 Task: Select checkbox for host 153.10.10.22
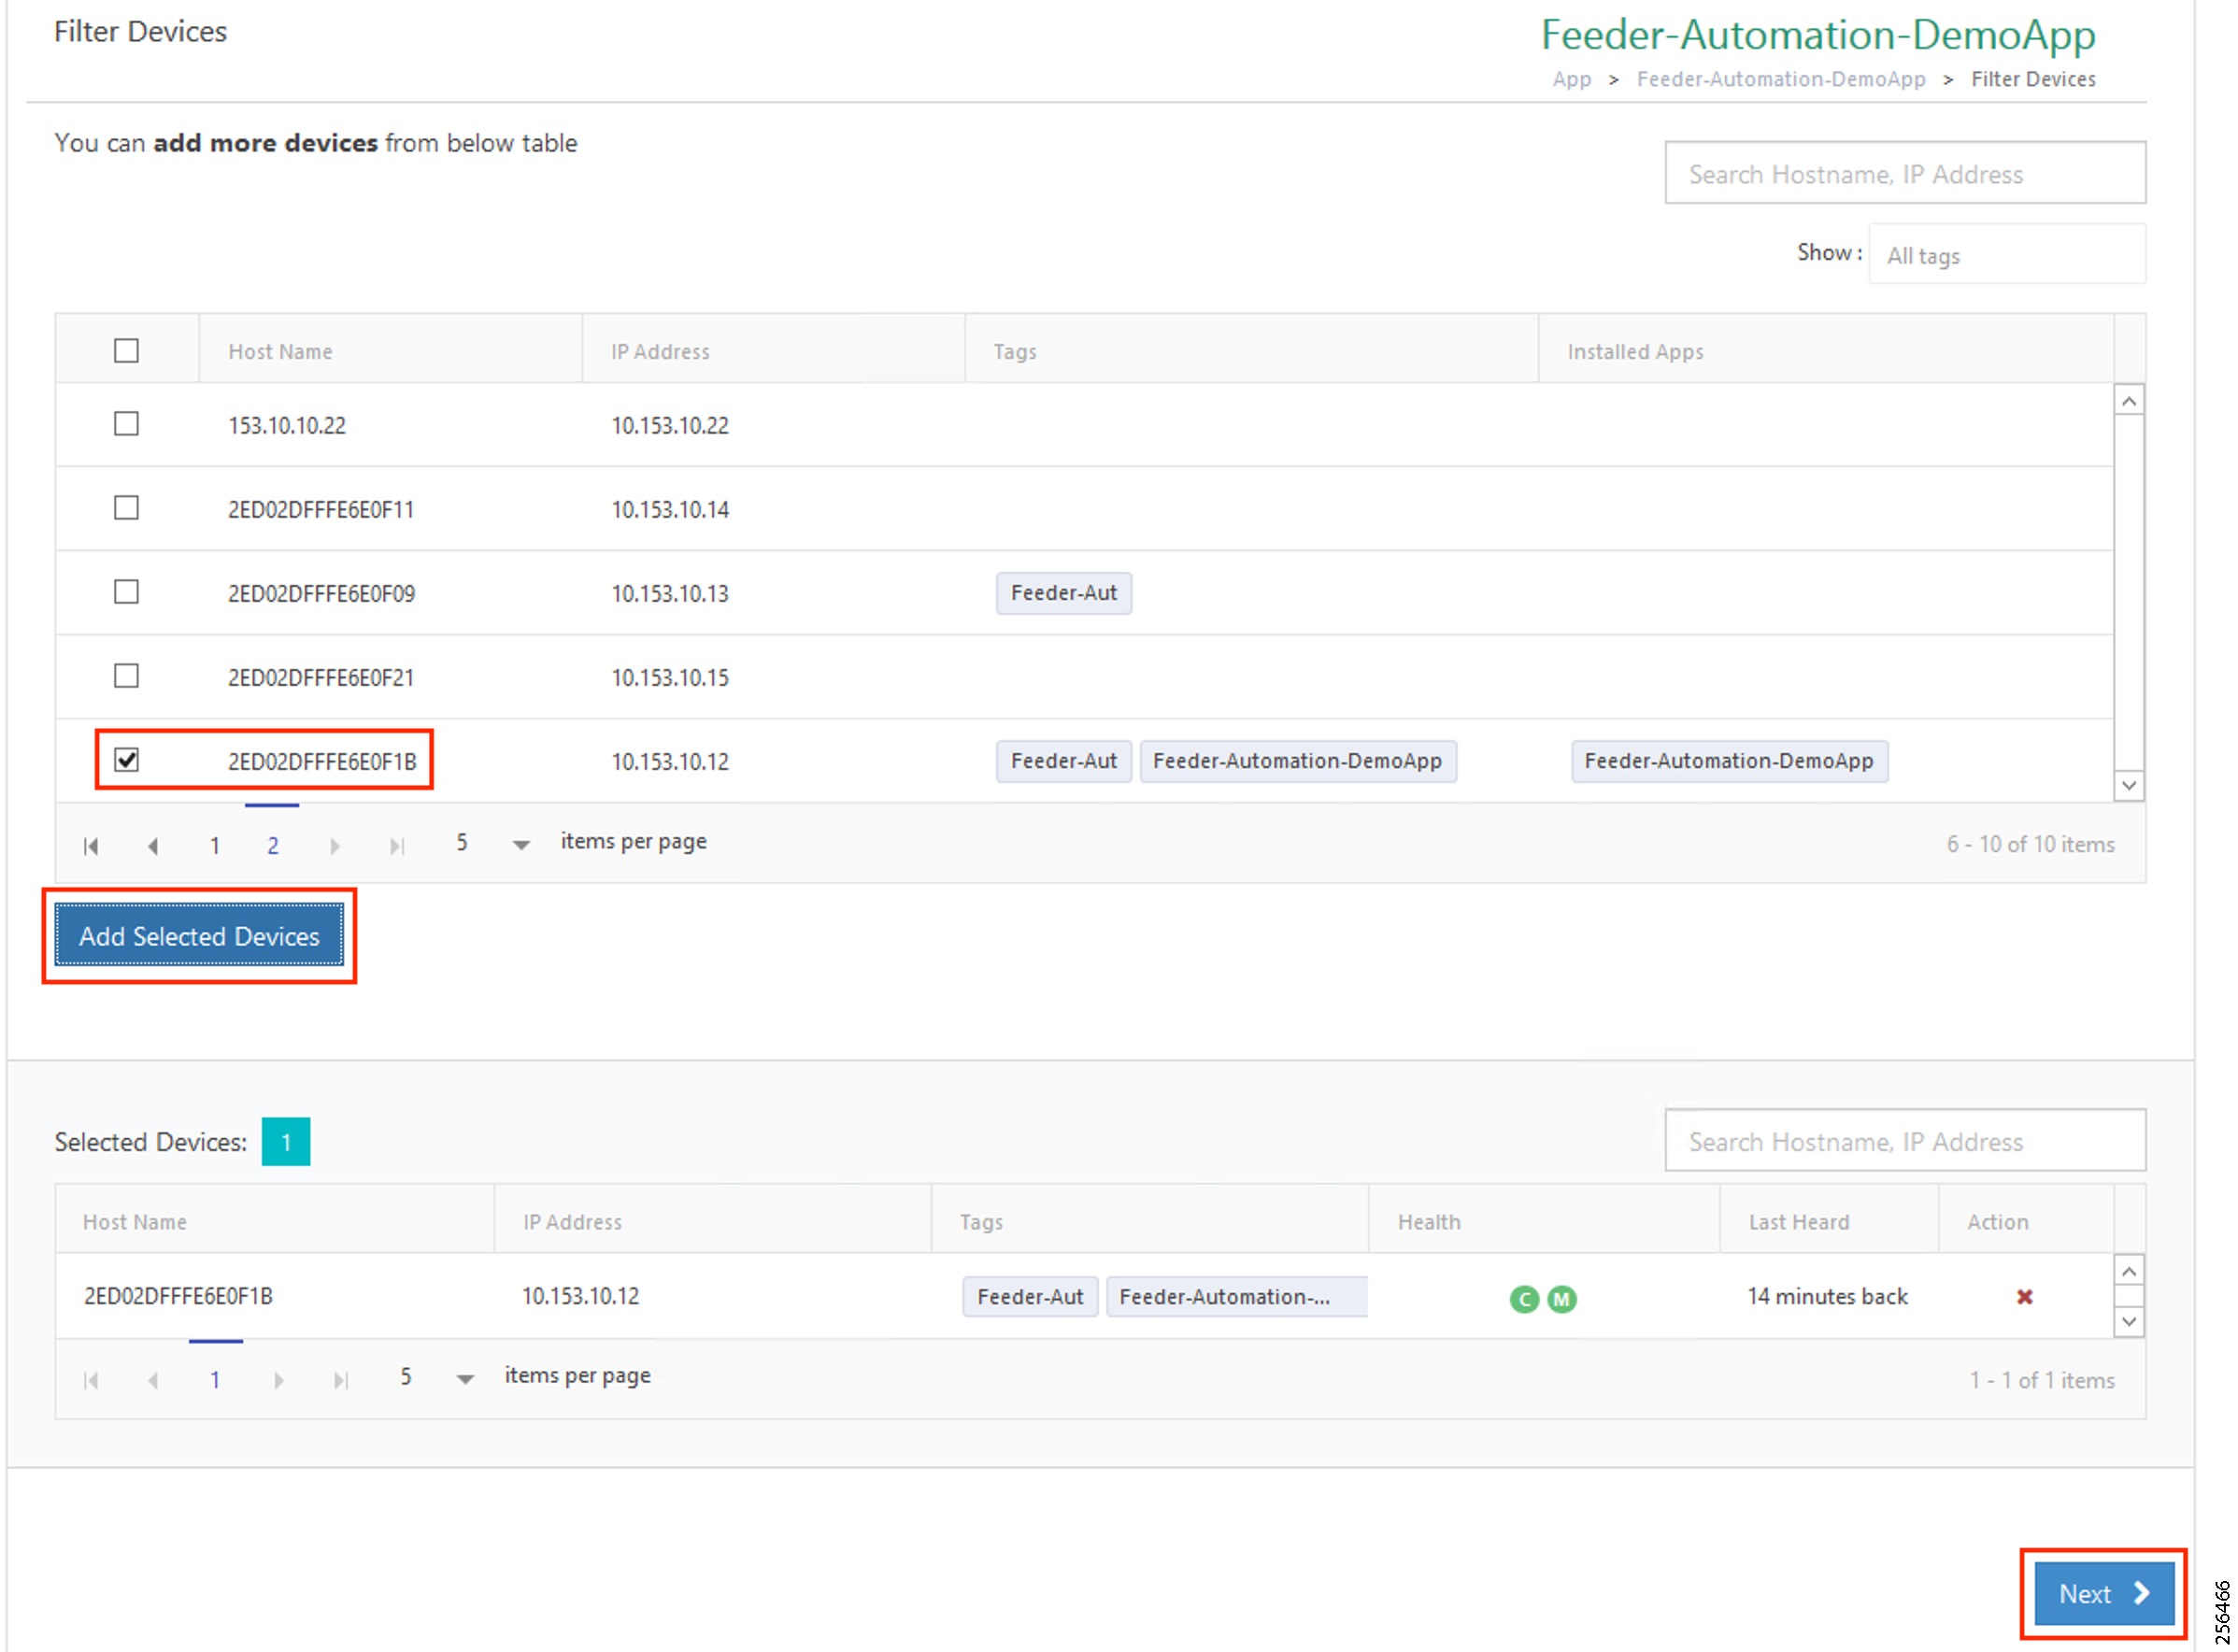(x=126, y=424)
